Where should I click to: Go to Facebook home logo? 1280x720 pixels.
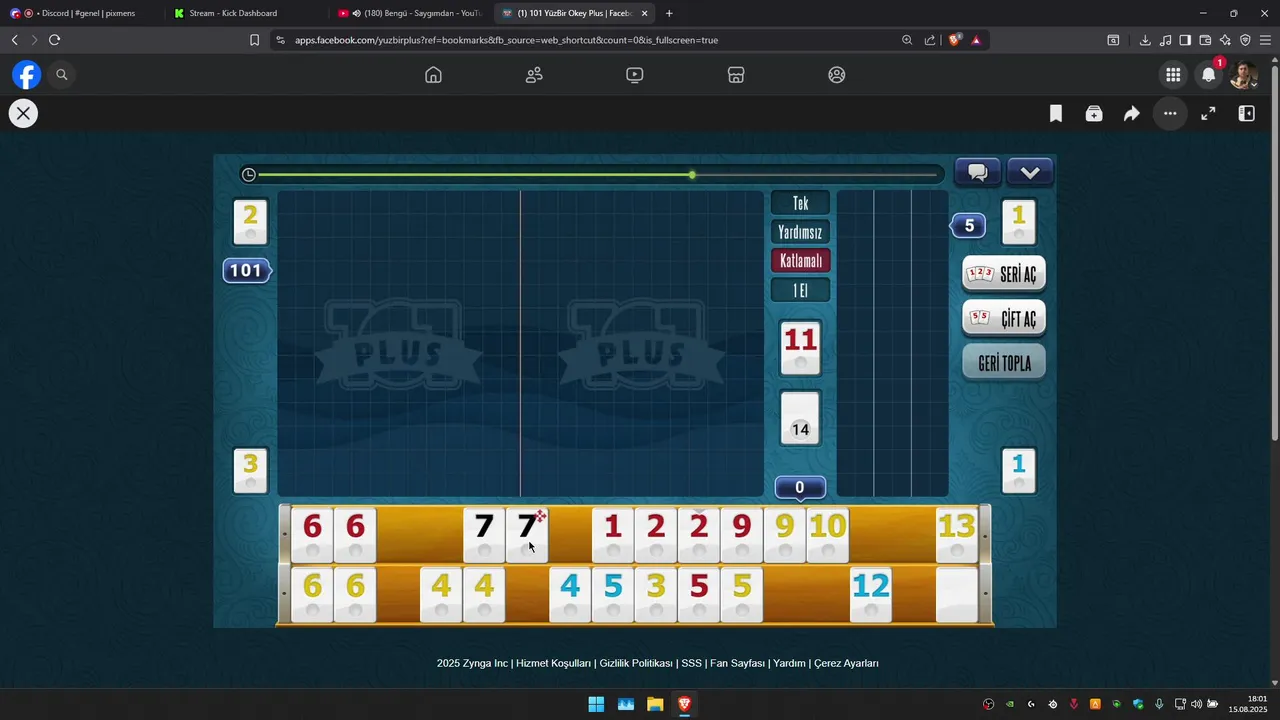pos(27,75)
